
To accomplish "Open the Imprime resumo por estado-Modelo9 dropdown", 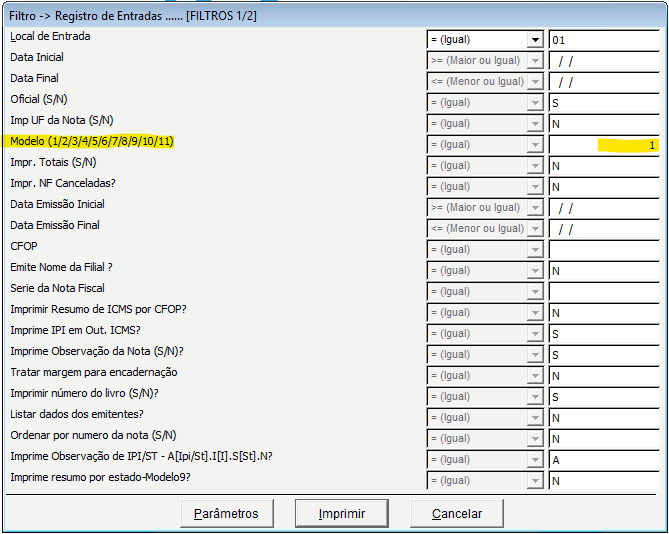I will [485, 481].
